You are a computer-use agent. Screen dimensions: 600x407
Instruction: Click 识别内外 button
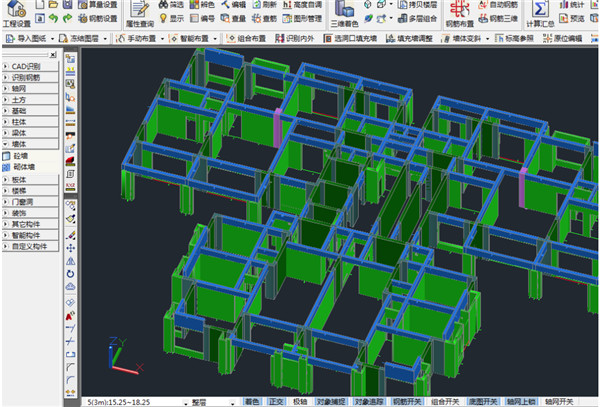point(295,38)
